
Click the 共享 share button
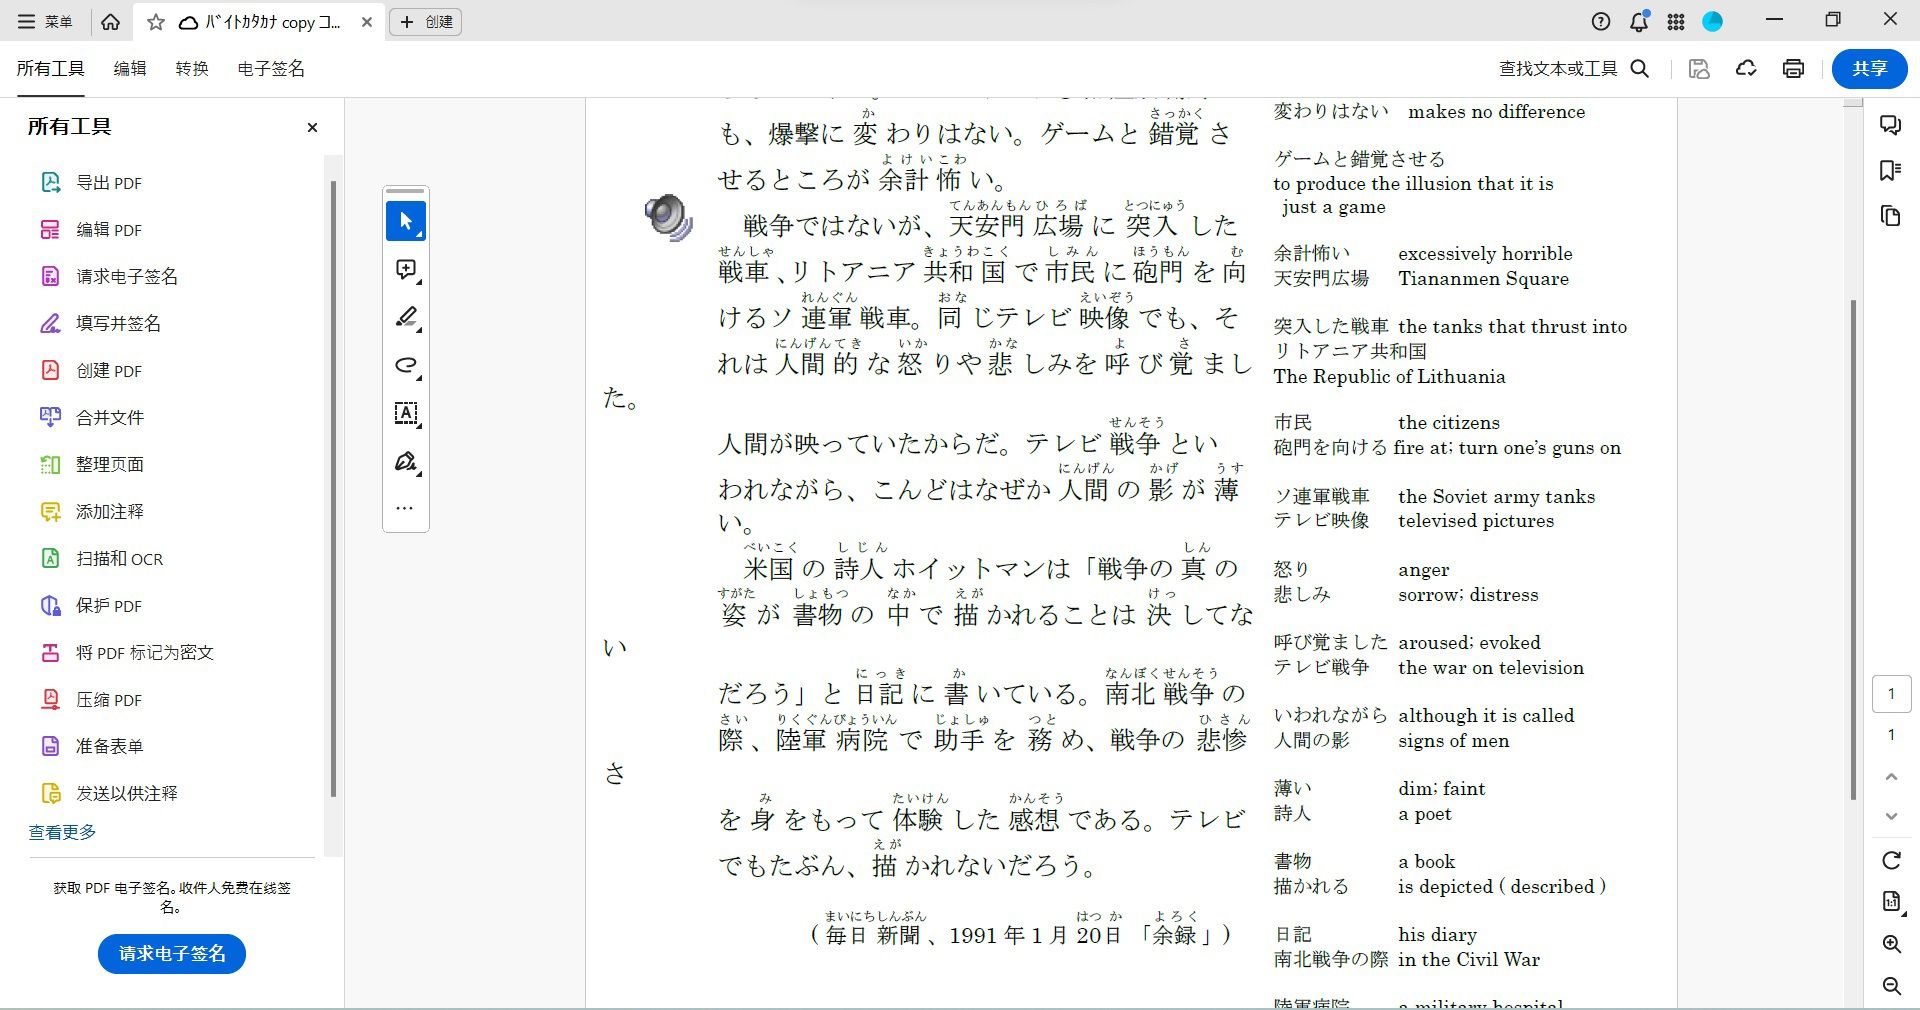(x=1868, y=69)
